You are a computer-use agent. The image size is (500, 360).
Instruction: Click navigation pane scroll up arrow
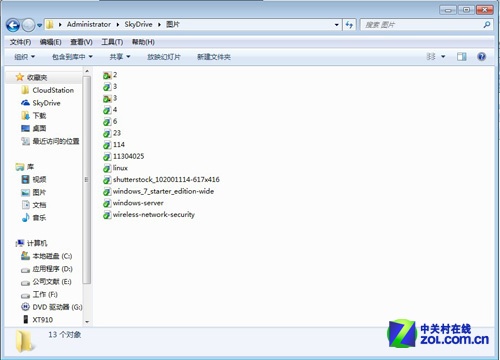[x=87, y=71]
